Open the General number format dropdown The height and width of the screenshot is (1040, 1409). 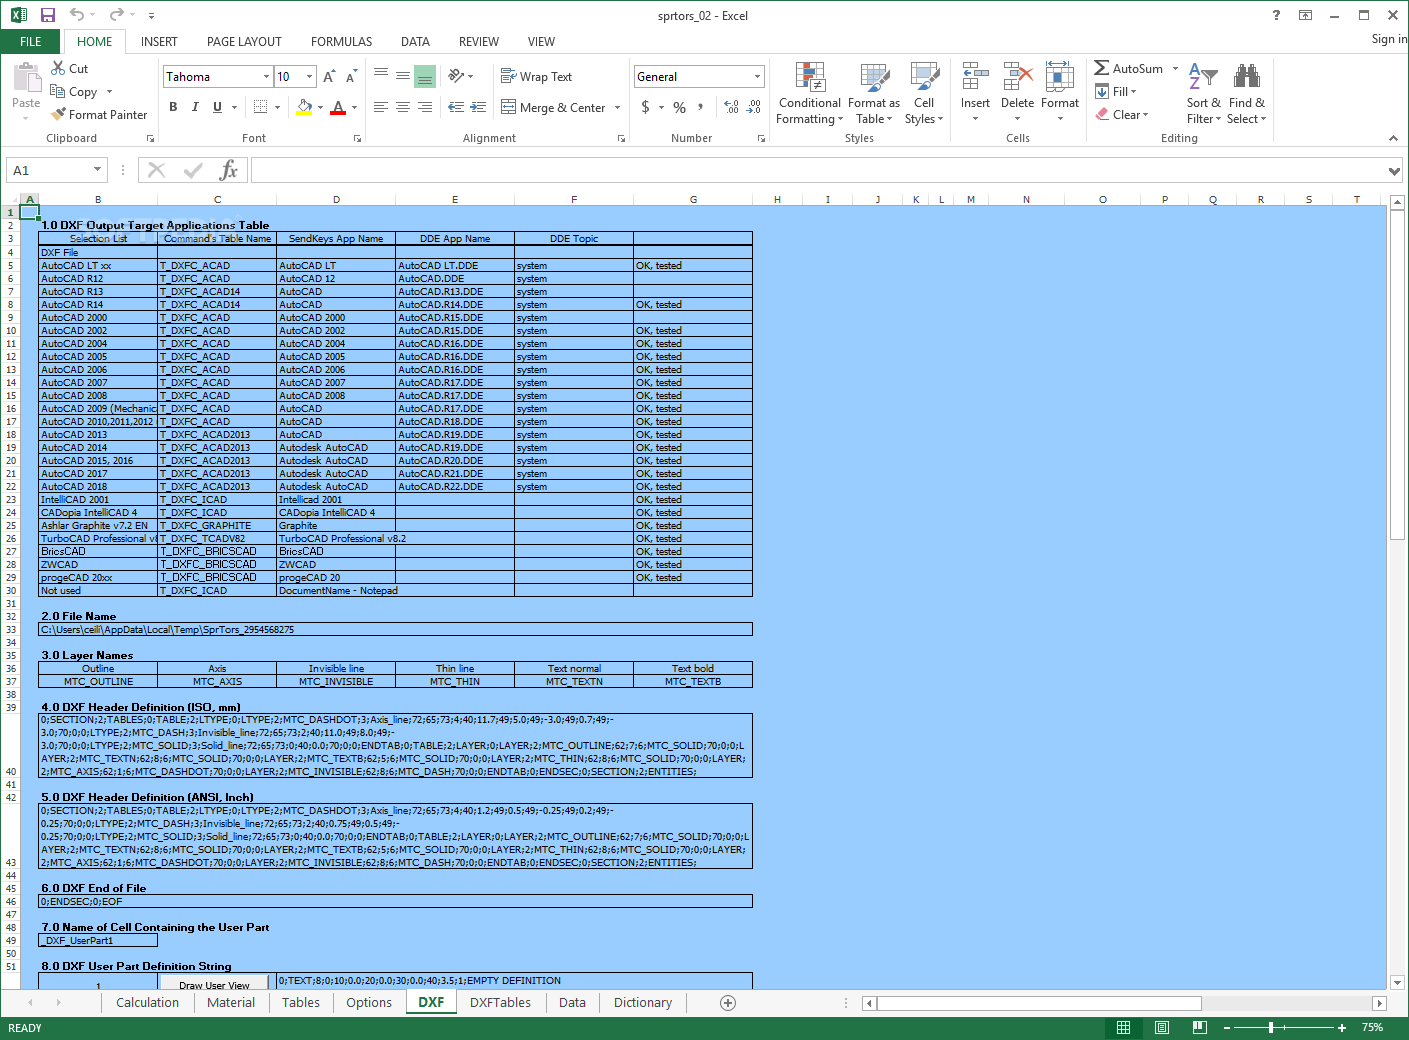click(x=757, y=77)
